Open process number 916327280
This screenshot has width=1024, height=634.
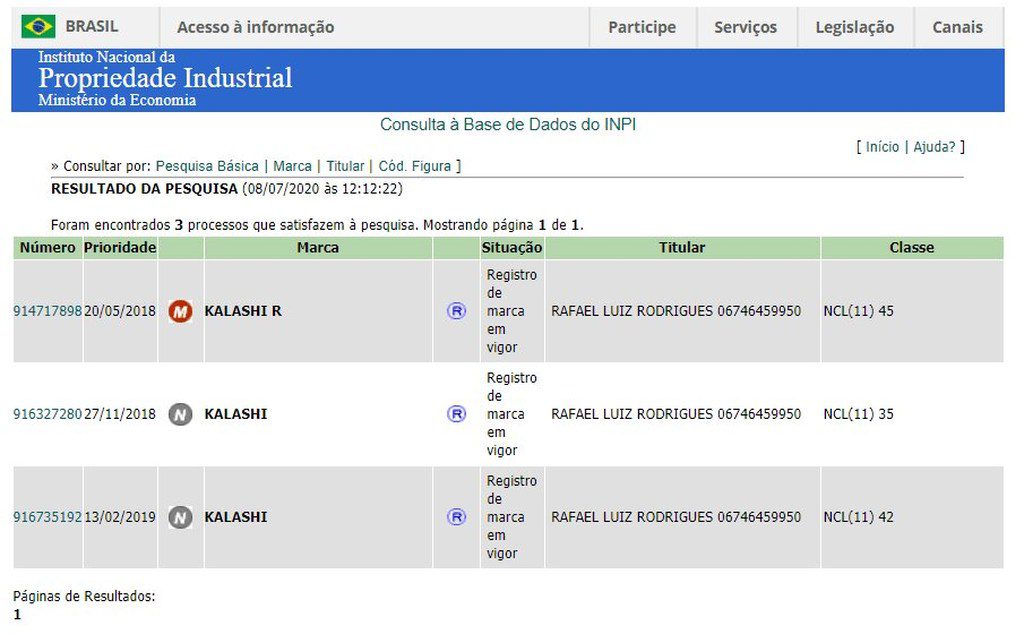point(47,414)
